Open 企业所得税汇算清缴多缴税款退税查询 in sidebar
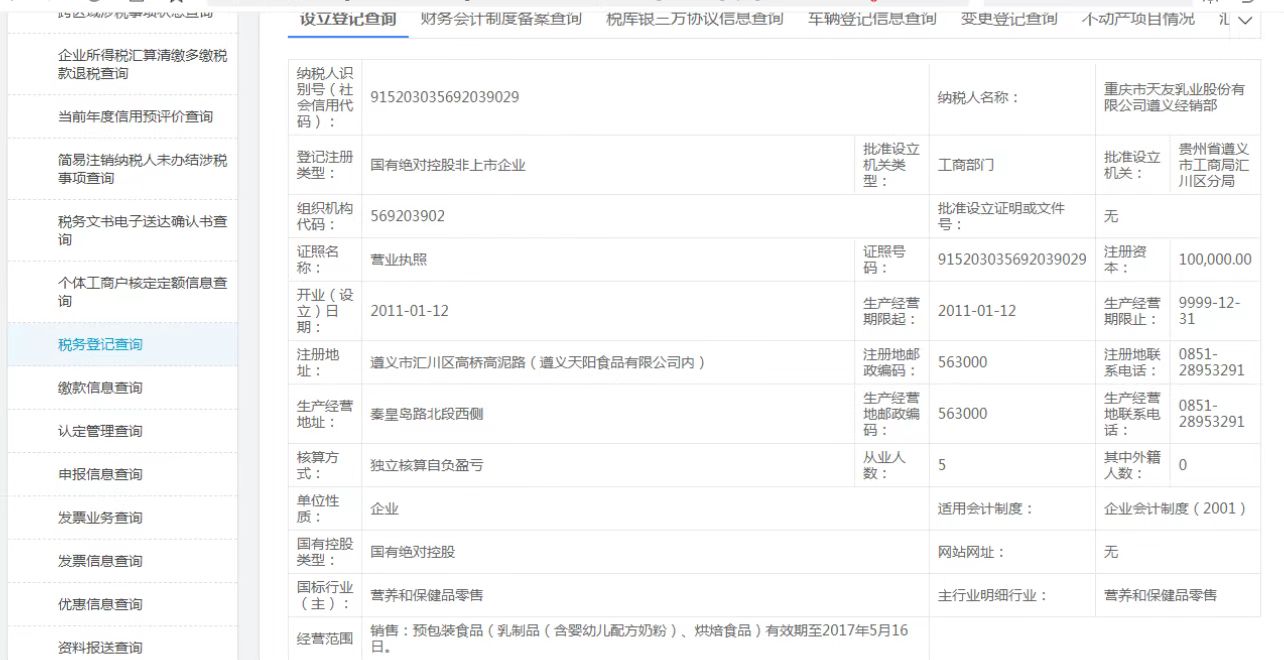 pyautogui.click(x=142, y=64)
